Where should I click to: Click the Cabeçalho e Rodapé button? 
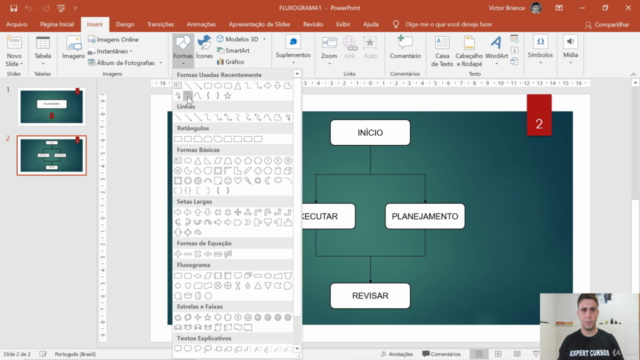[469, 51]
